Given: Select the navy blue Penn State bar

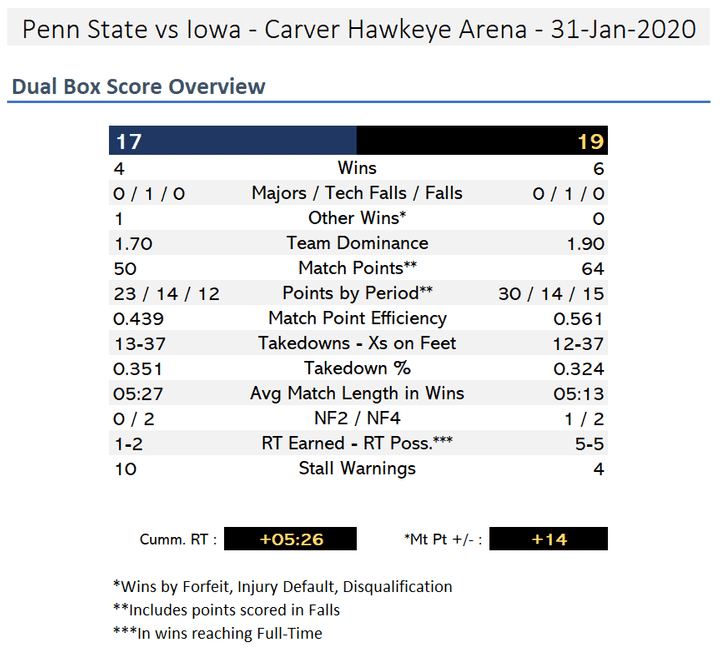Looking at the screenshot, I should click(233, 140).
